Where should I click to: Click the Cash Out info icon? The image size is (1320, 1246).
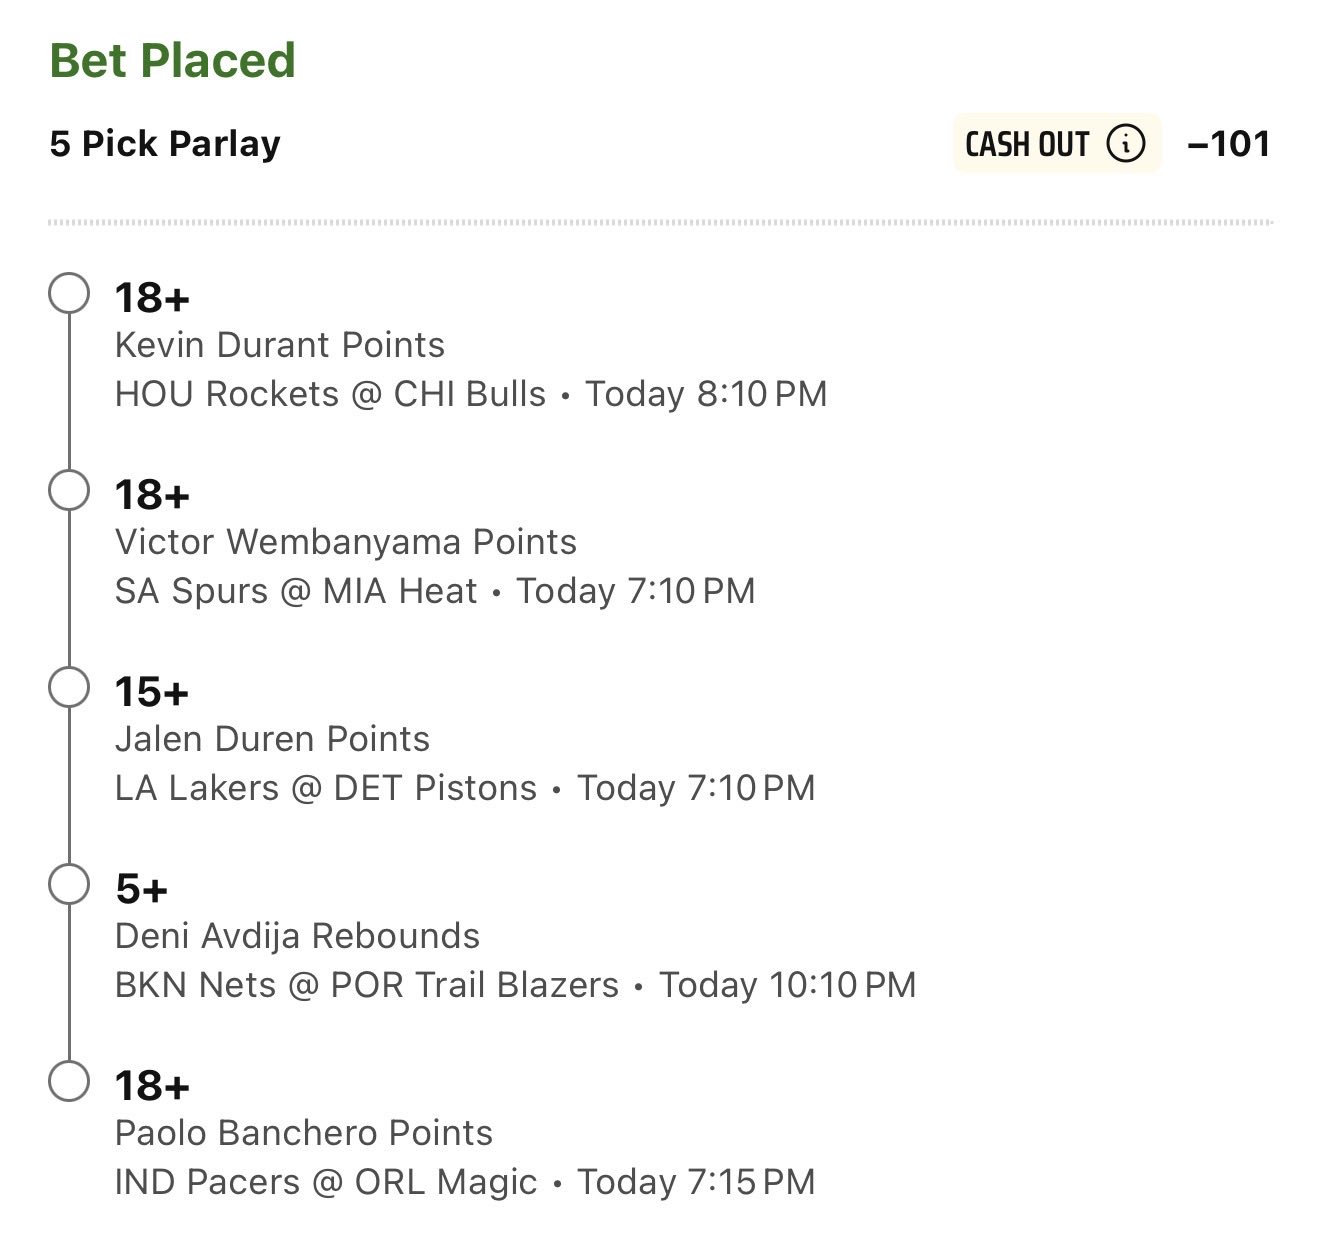[x=1126, y=144]
